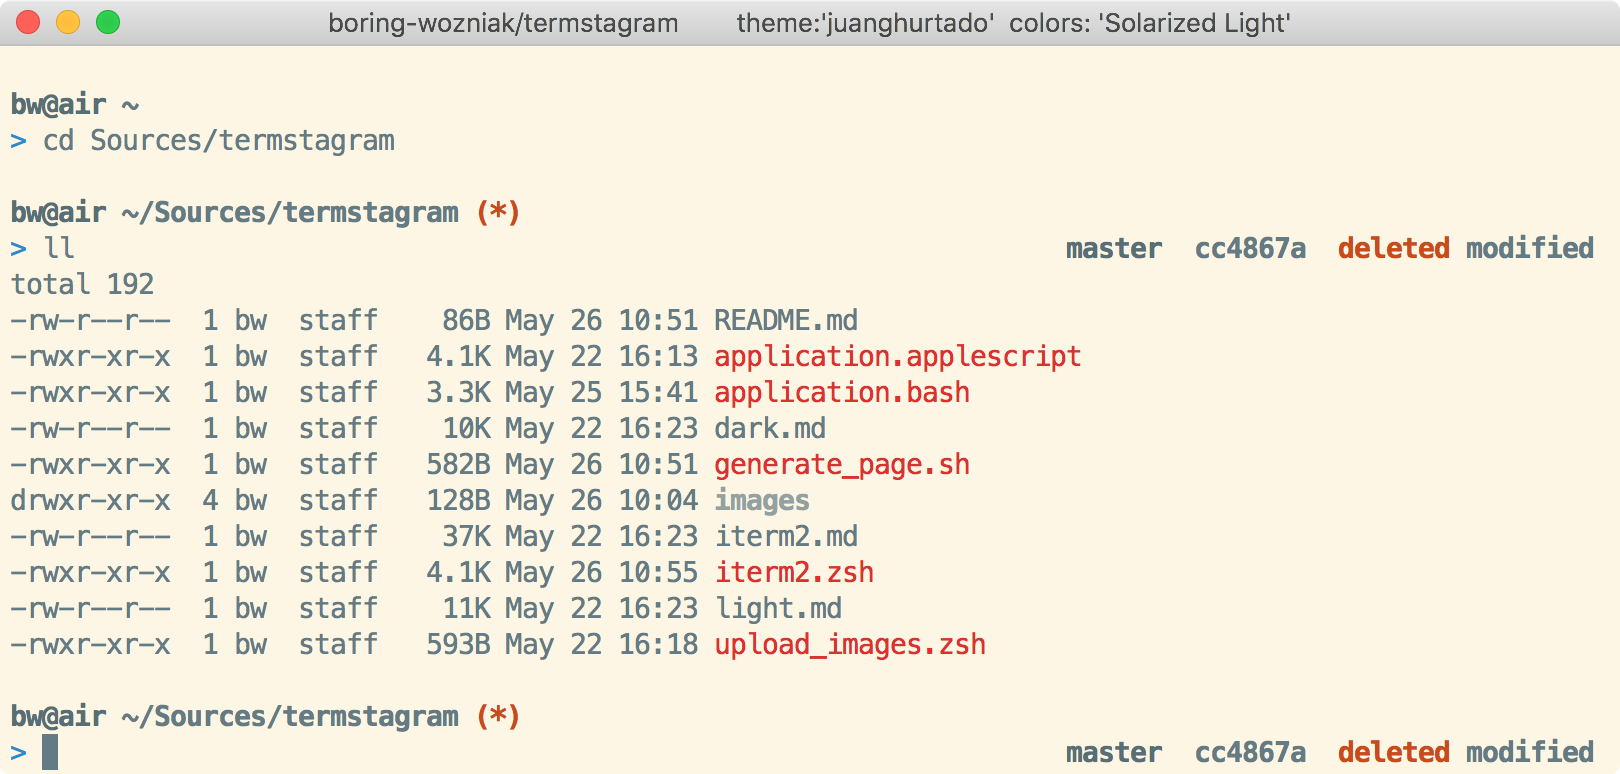1620x774 pixels.
Task: Click the upload_images.zsh file name
Action: click(849, 645)
